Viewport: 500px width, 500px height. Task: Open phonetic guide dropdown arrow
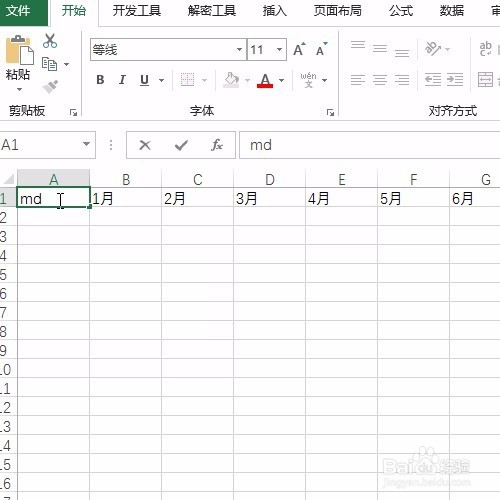click(324, 80)
